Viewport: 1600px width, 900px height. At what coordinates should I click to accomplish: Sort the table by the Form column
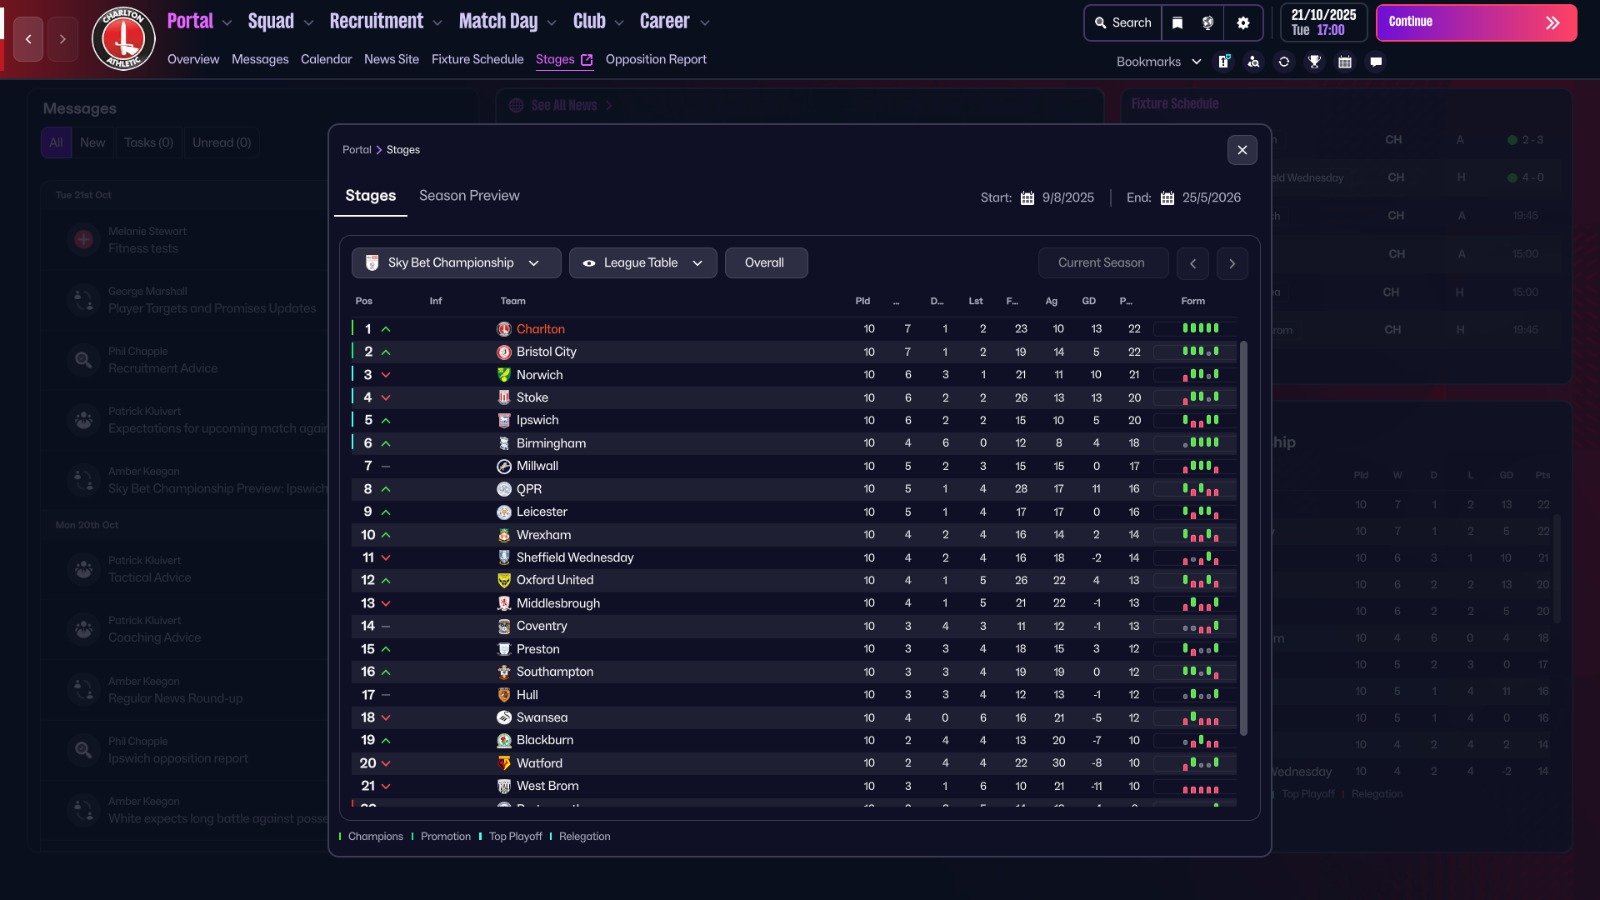1193,301
